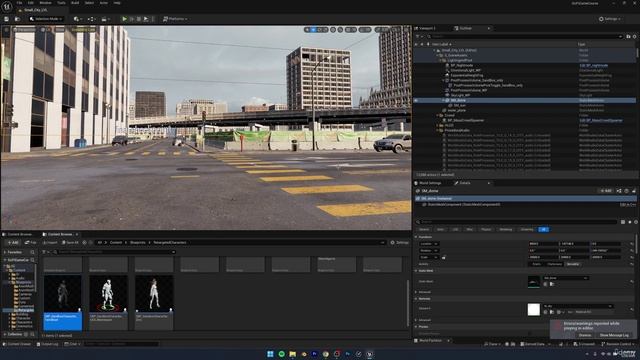Open Content Browser Settings
The height and width of the screenshot is (360, 640).
click(400, 242)
